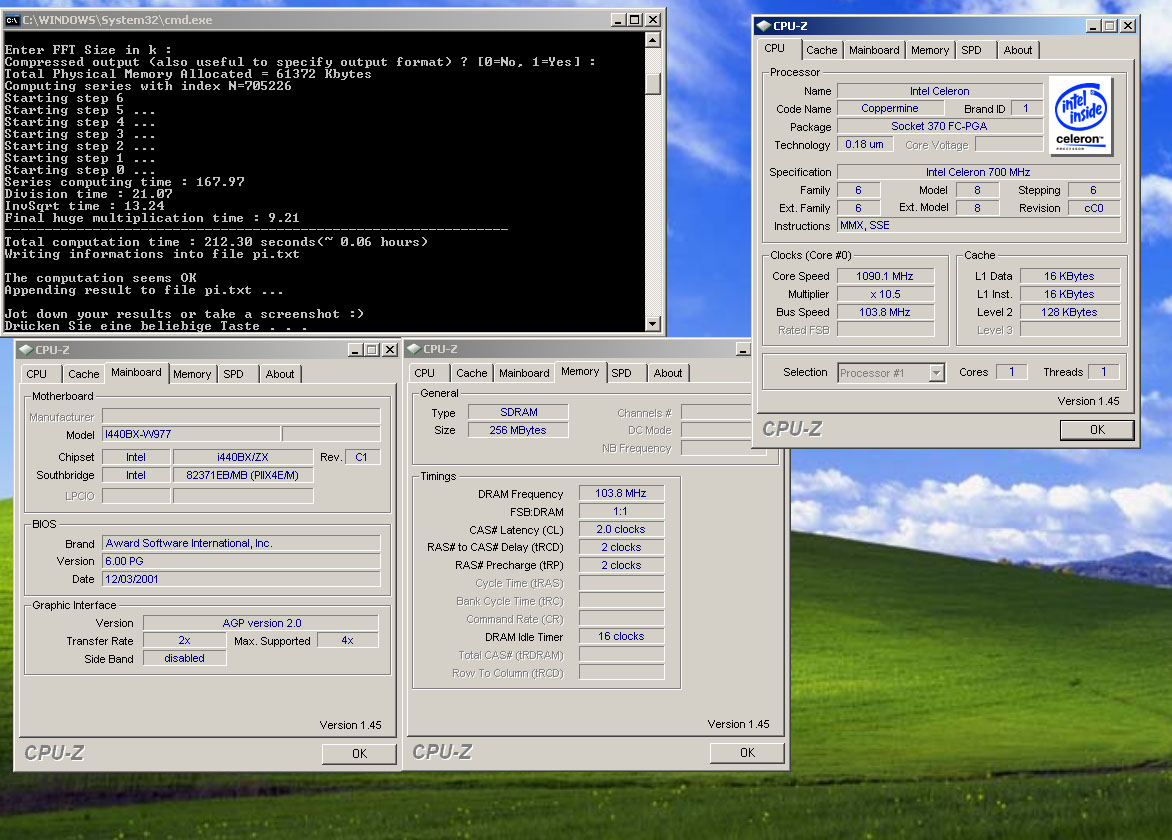
Task: Click the I440BX-W977 motherboard model field
Action: [191, 434]
